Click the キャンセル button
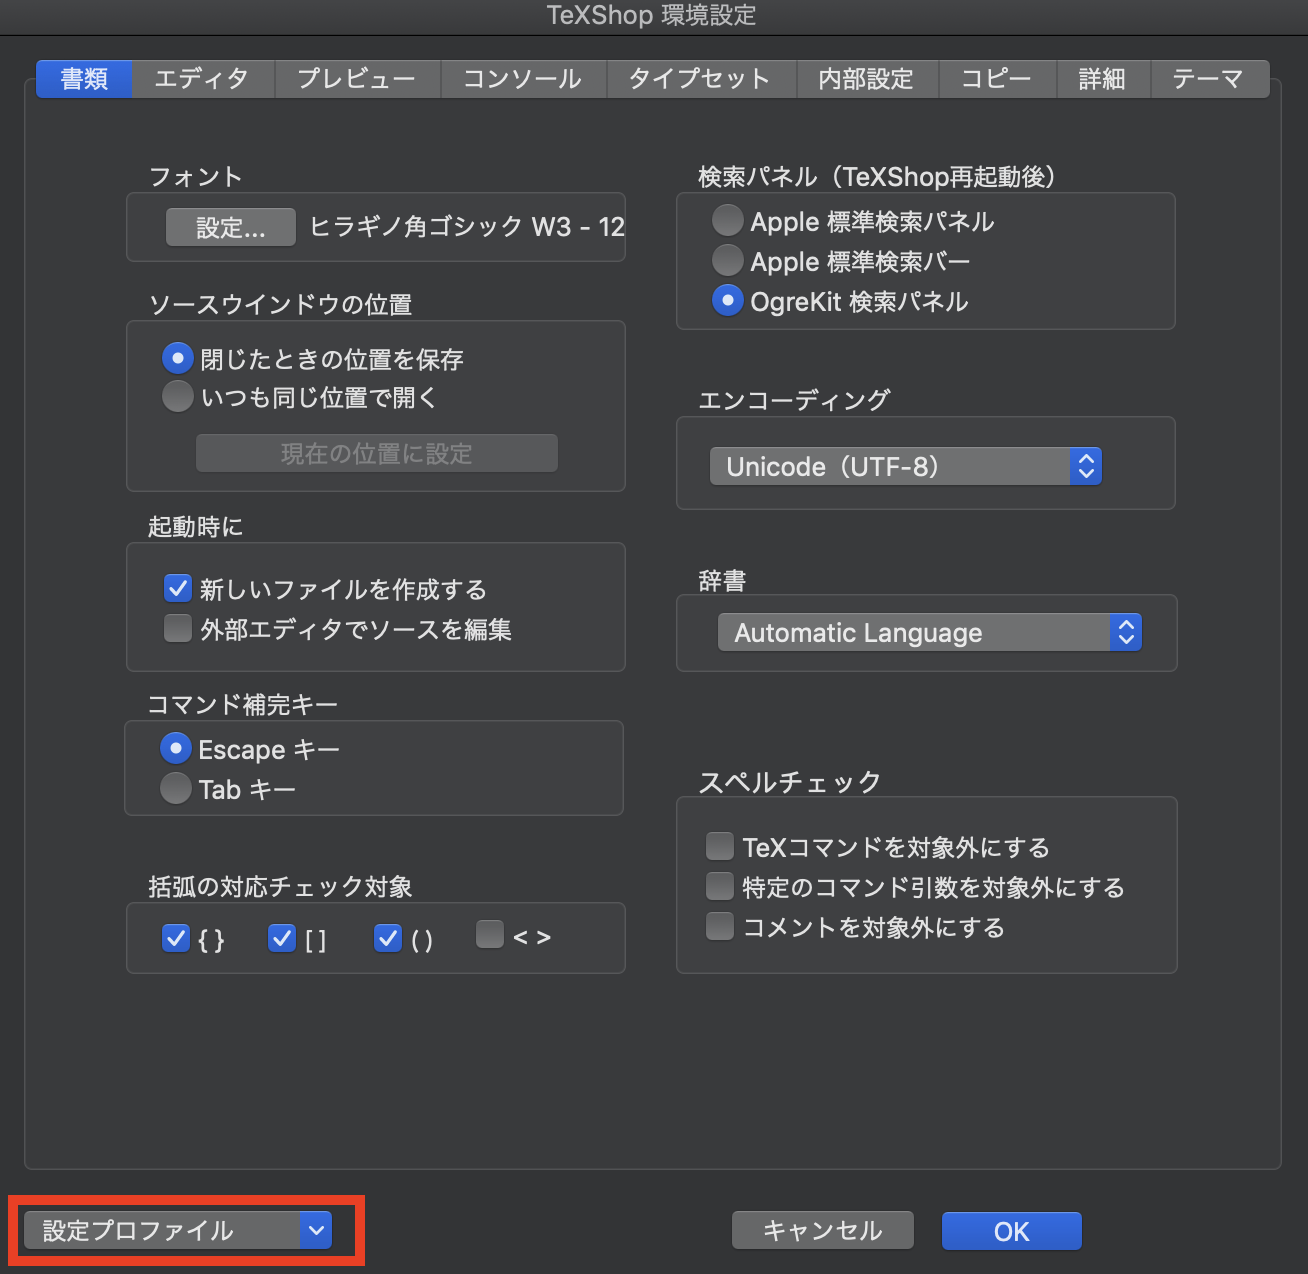 point(823,1231)
